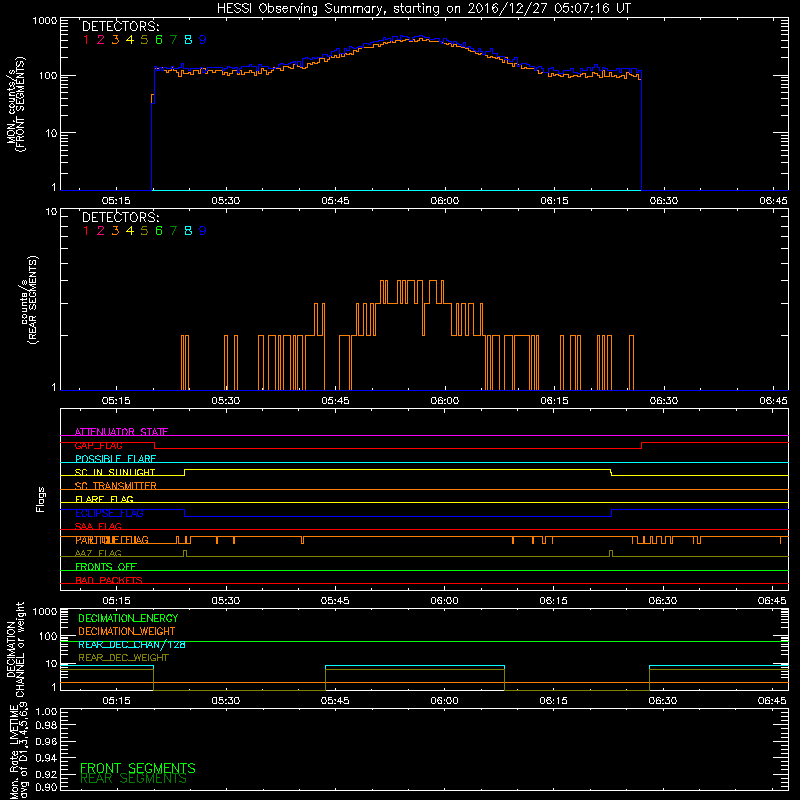This screenshot has height=800, width=800.
Task: Click the REAR_DEC_CHAN/128 legend label
Action: click(132, 645)
